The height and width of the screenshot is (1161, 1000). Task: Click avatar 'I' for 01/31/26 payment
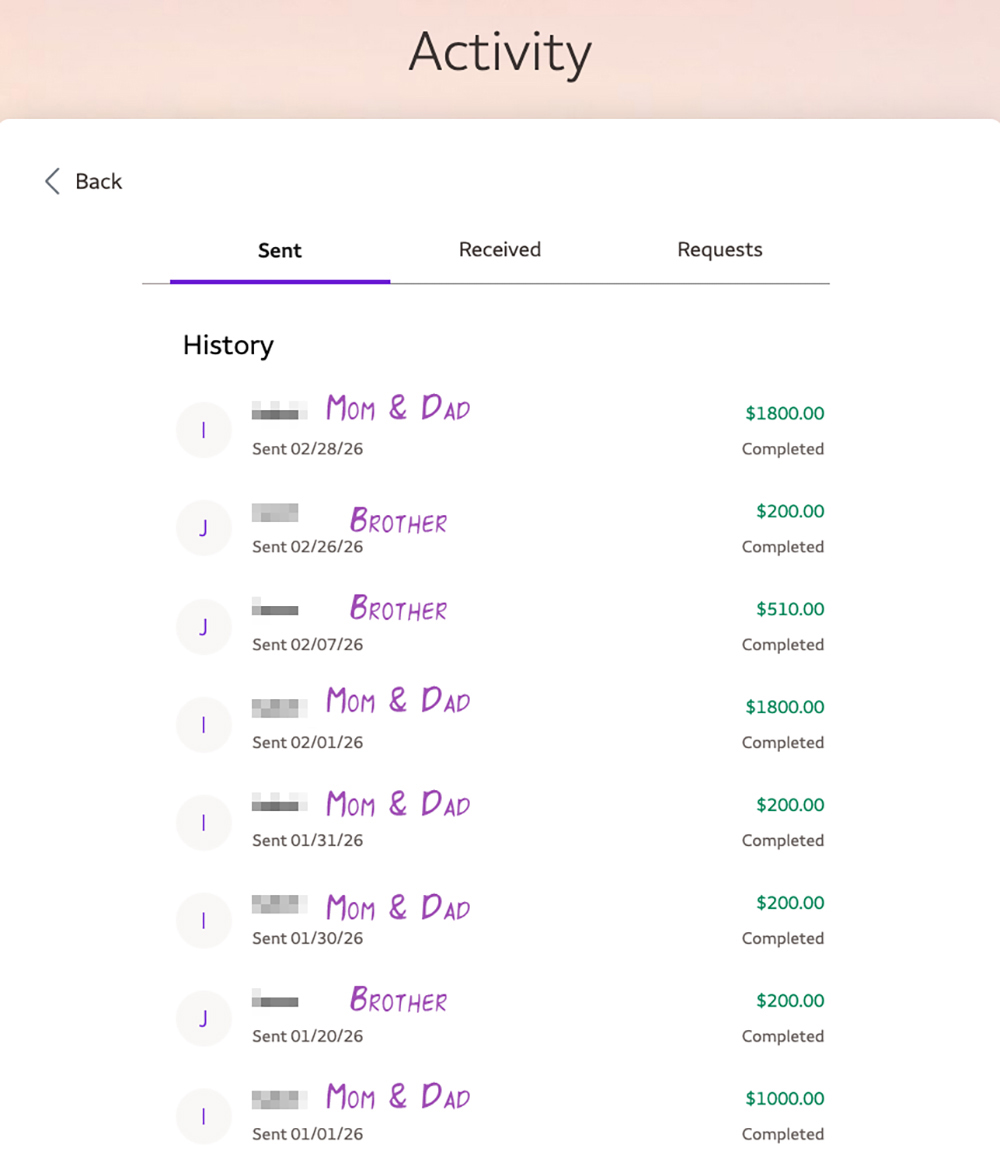(204, 822)
